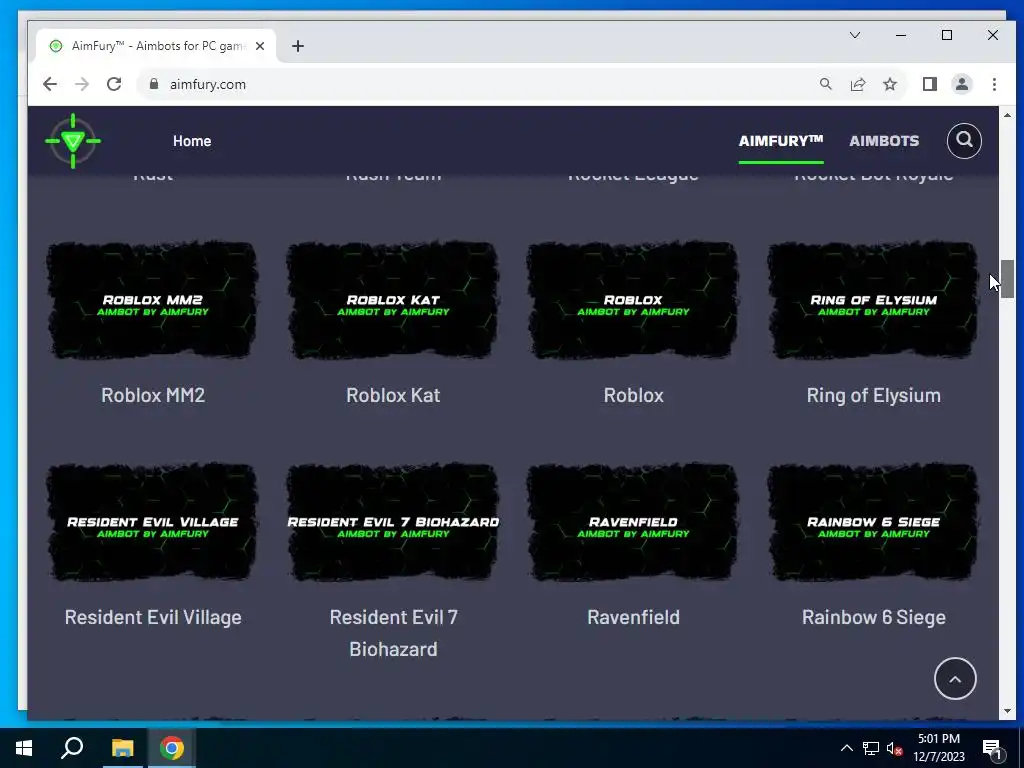The width and height of the screenshot is (1024, 768).
Task: Click the scrollbar down arrow
Action: coord(1007,711)
